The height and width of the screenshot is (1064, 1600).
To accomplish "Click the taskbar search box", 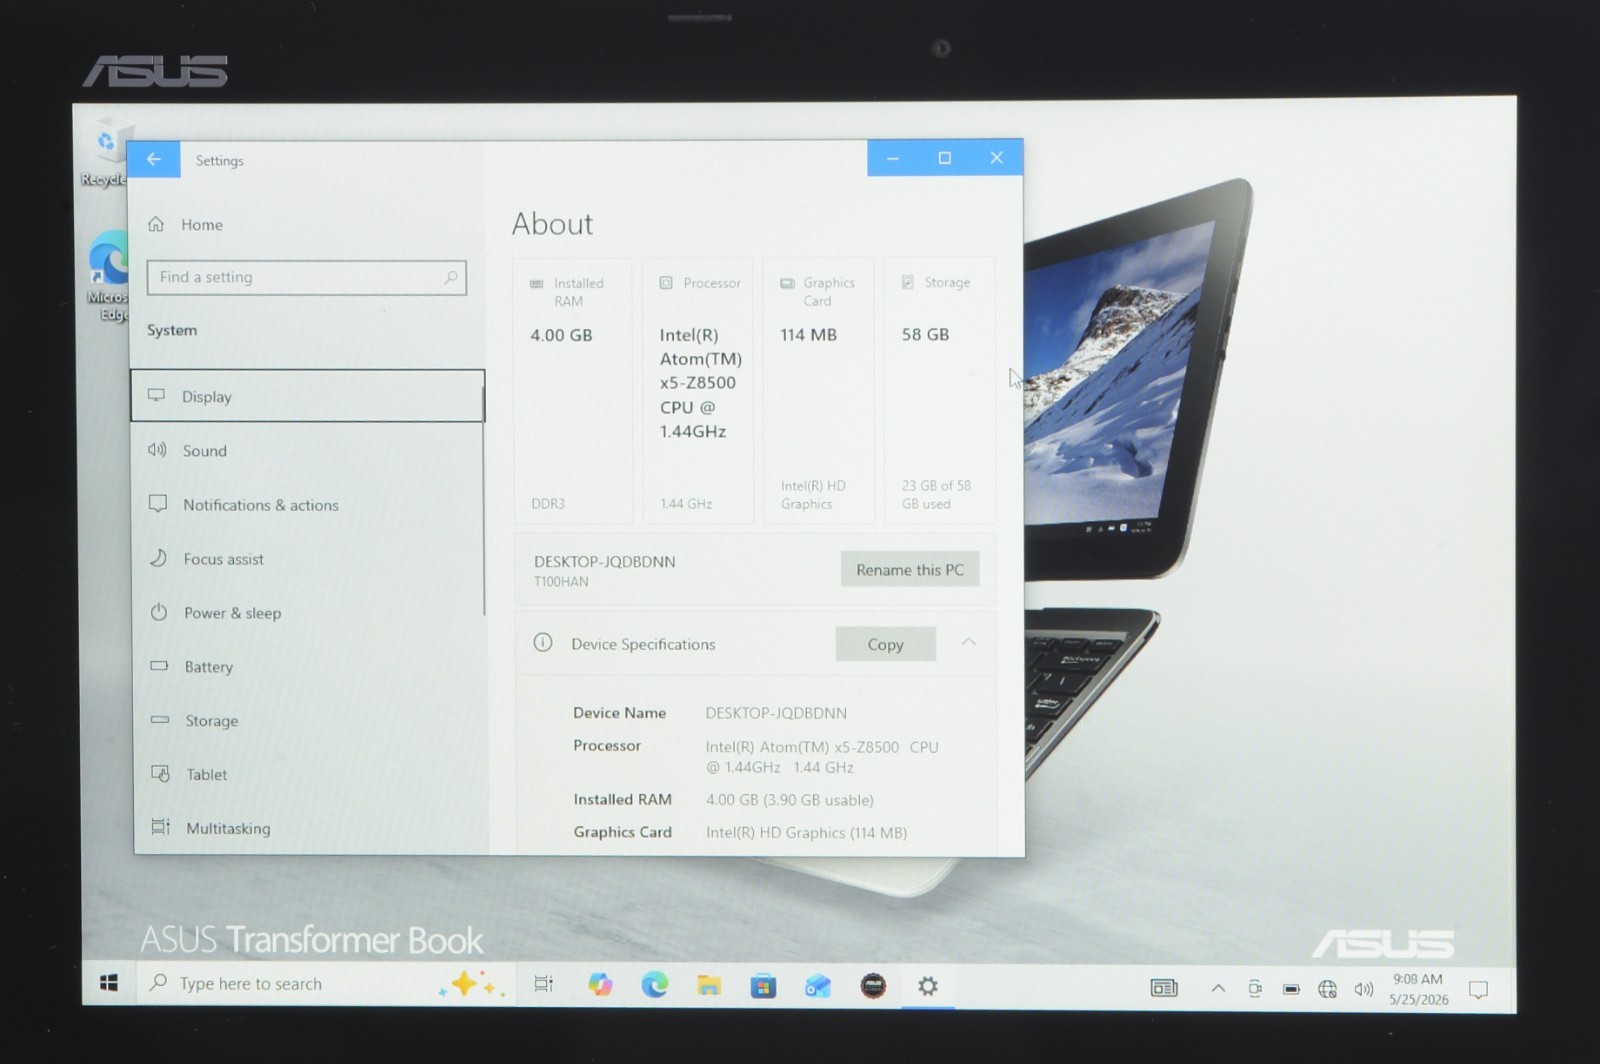I will click(325, 984).
